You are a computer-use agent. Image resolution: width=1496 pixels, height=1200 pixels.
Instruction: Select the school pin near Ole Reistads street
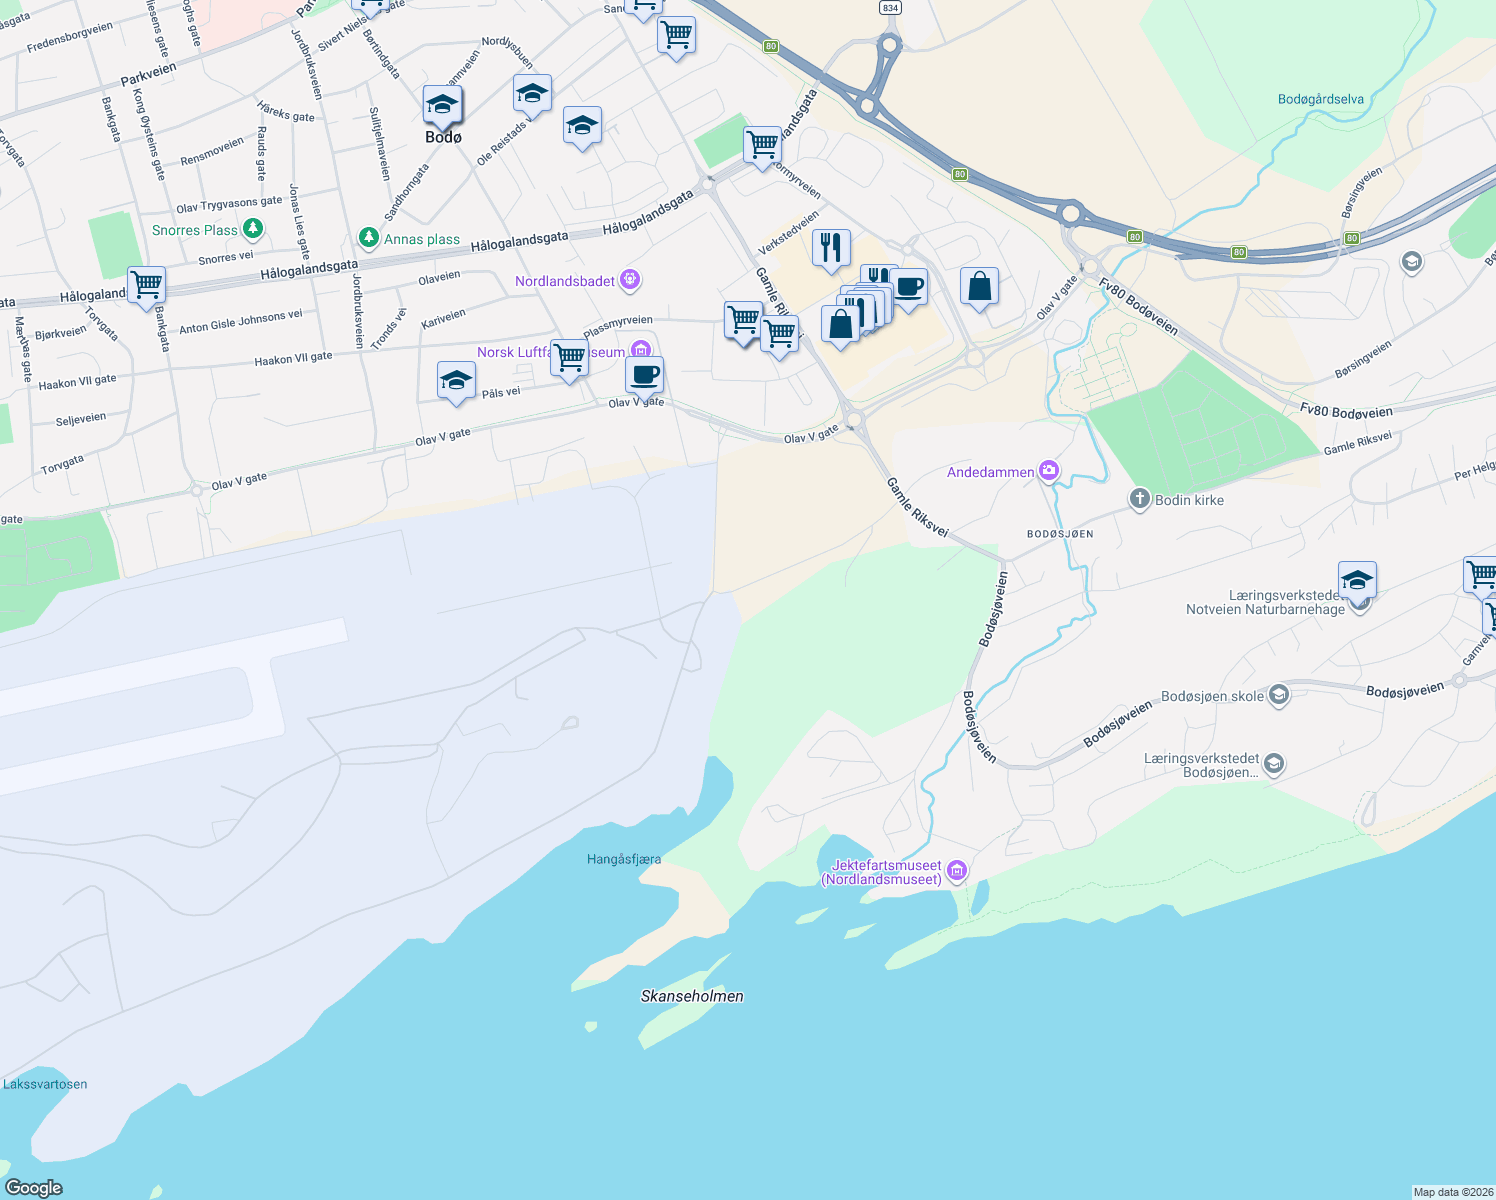[532, 95]
